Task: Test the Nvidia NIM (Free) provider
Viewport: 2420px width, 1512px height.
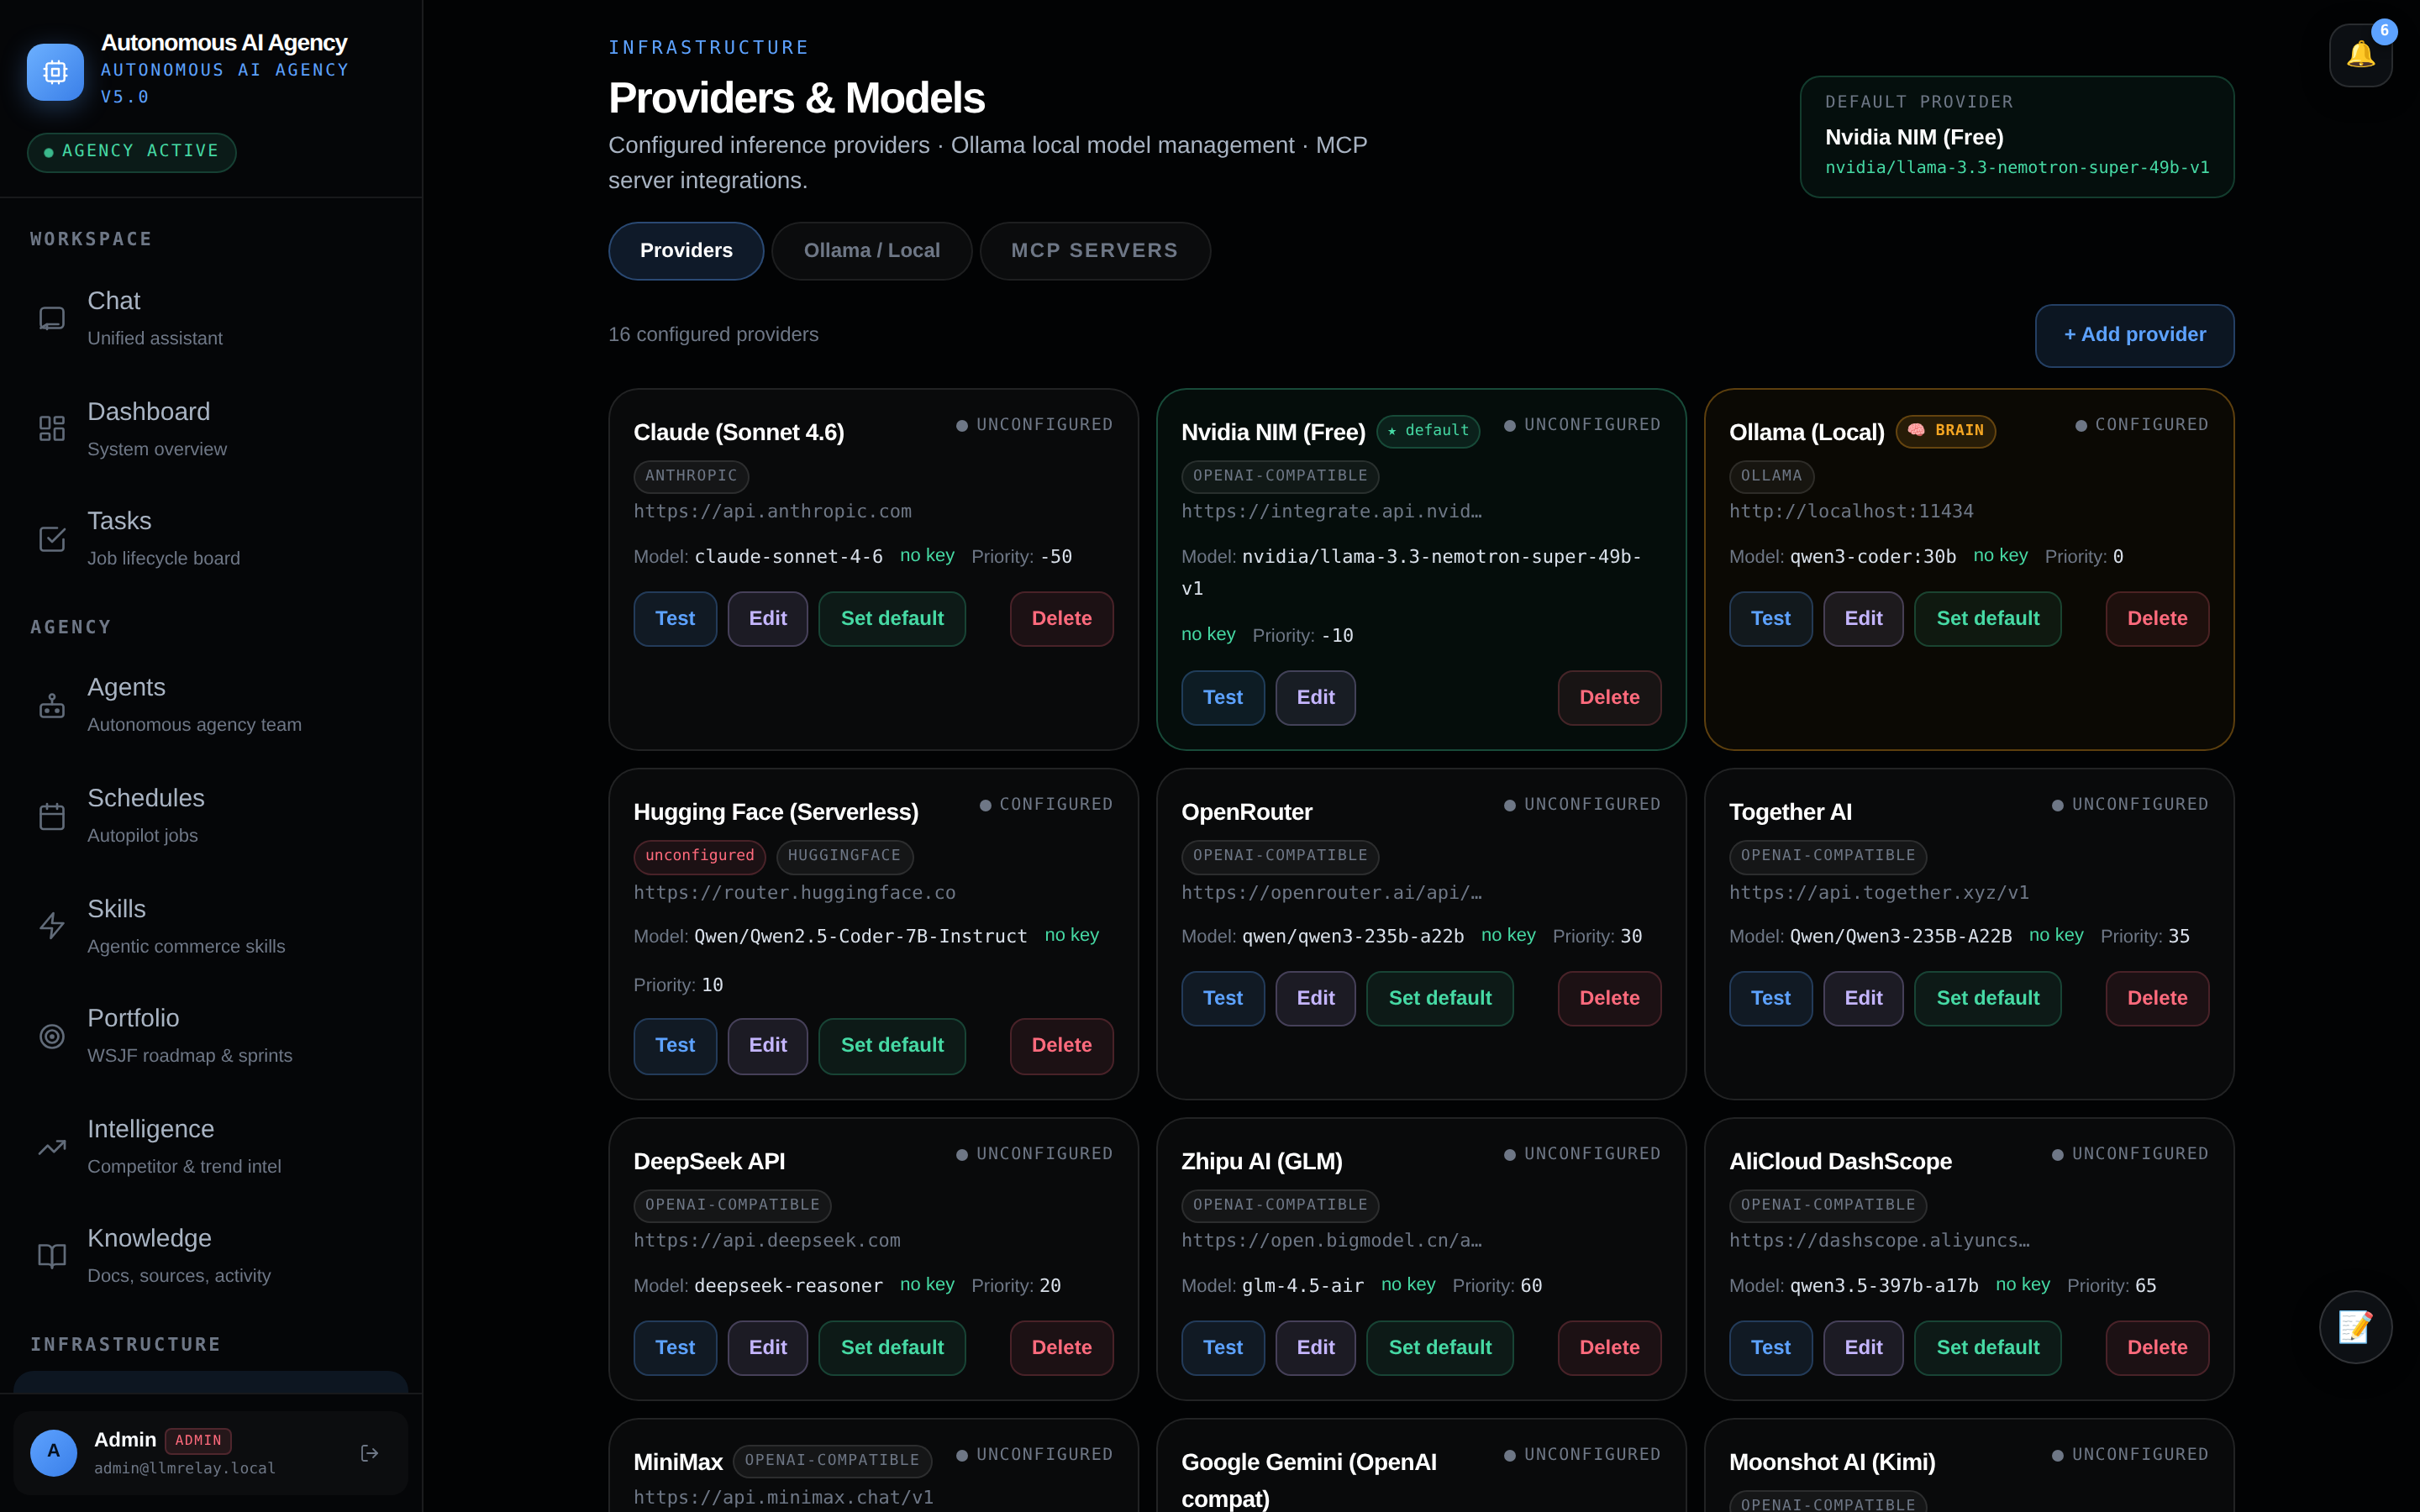Action: point(1223,698)
